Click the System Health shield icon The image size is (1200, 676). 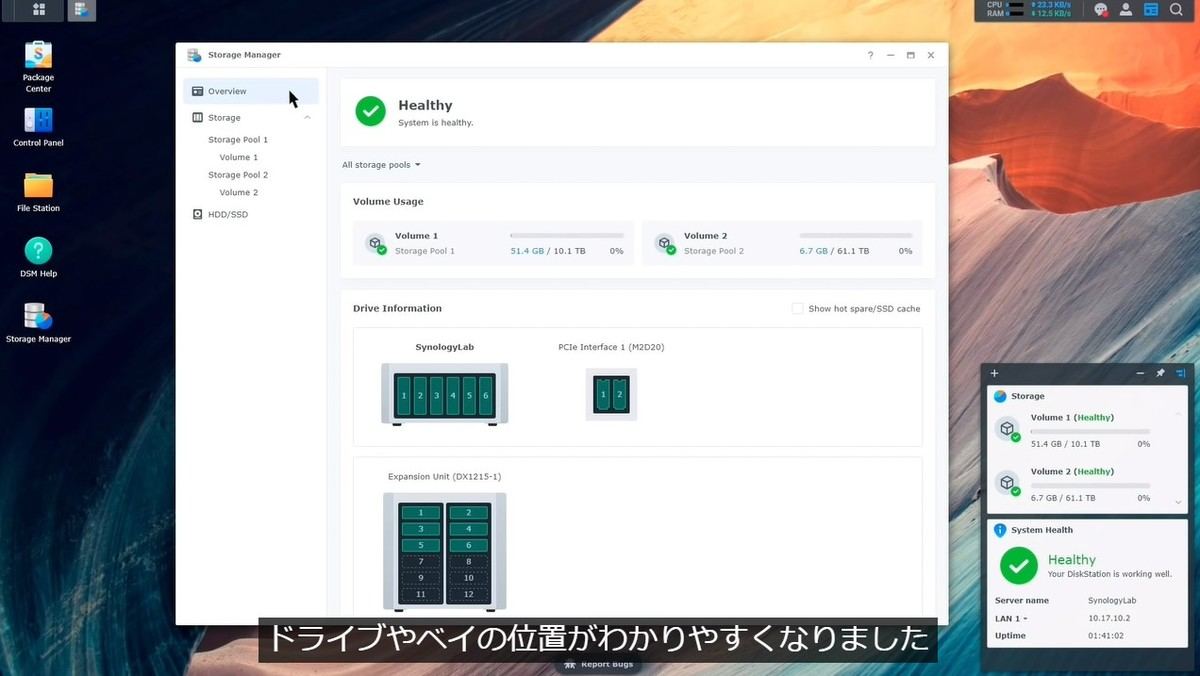(1000, 530)
